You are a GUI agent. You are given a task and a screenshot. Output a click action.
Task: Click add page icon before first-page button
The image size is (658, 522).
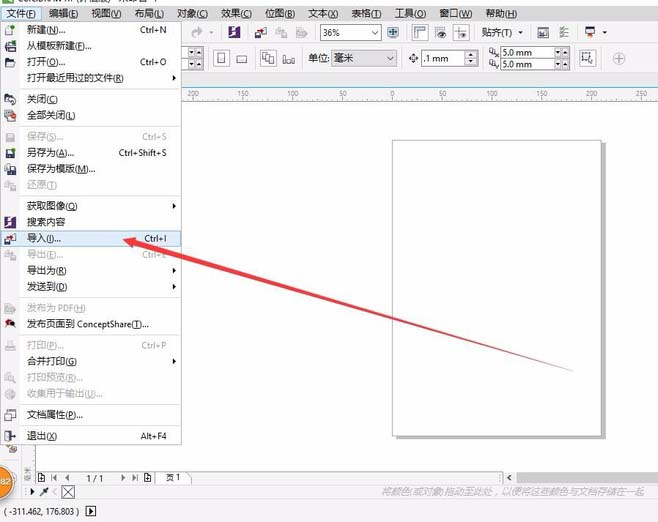coord(41,478)
